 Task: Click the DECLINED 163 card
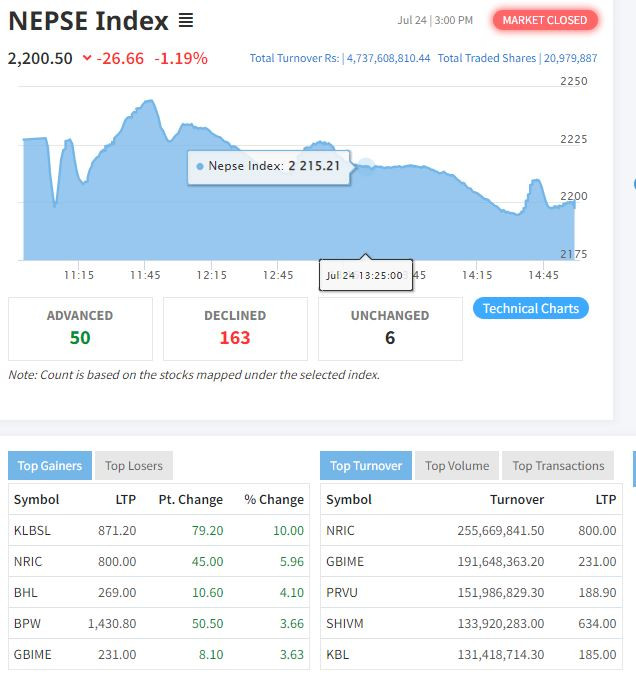(x=235, y=329)
